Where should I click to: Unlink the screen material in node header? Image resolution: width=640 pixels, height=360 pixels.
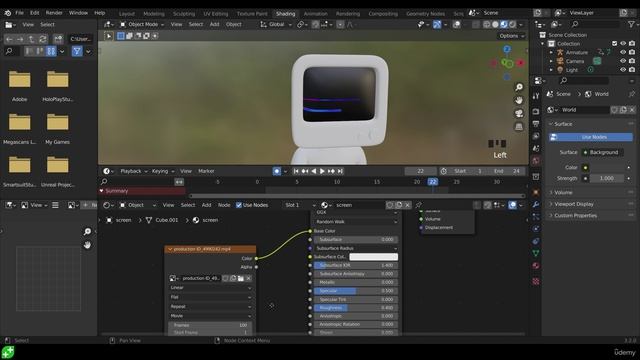[407, 205]
